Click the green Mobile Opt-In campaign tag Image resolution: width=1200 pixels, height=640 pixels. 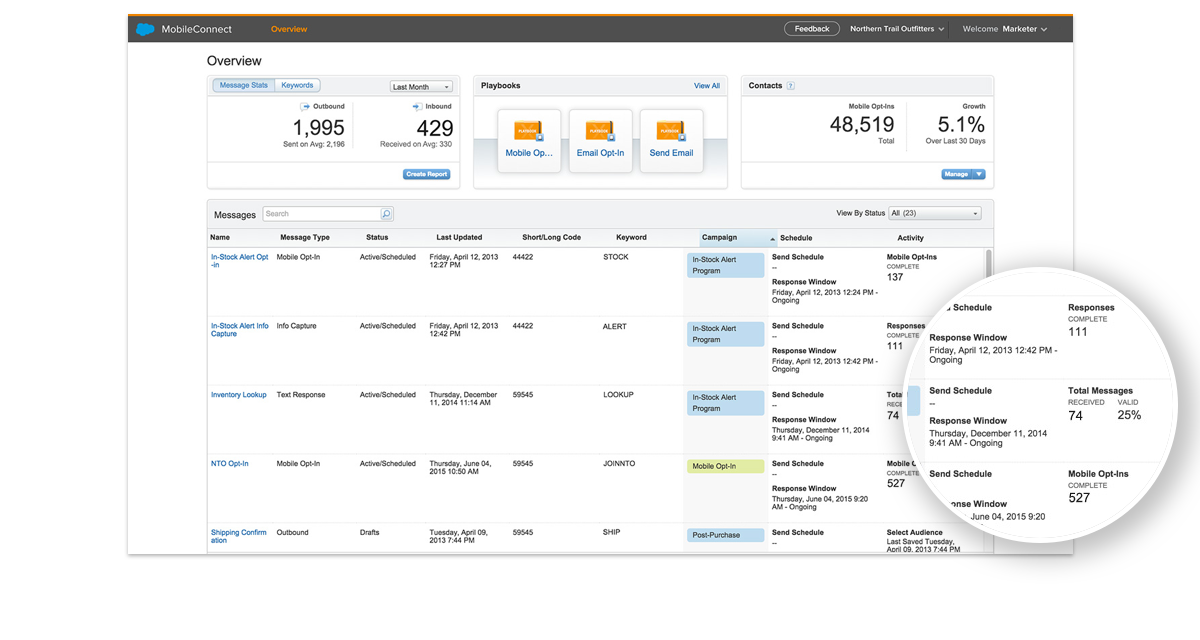pos(726,466)
